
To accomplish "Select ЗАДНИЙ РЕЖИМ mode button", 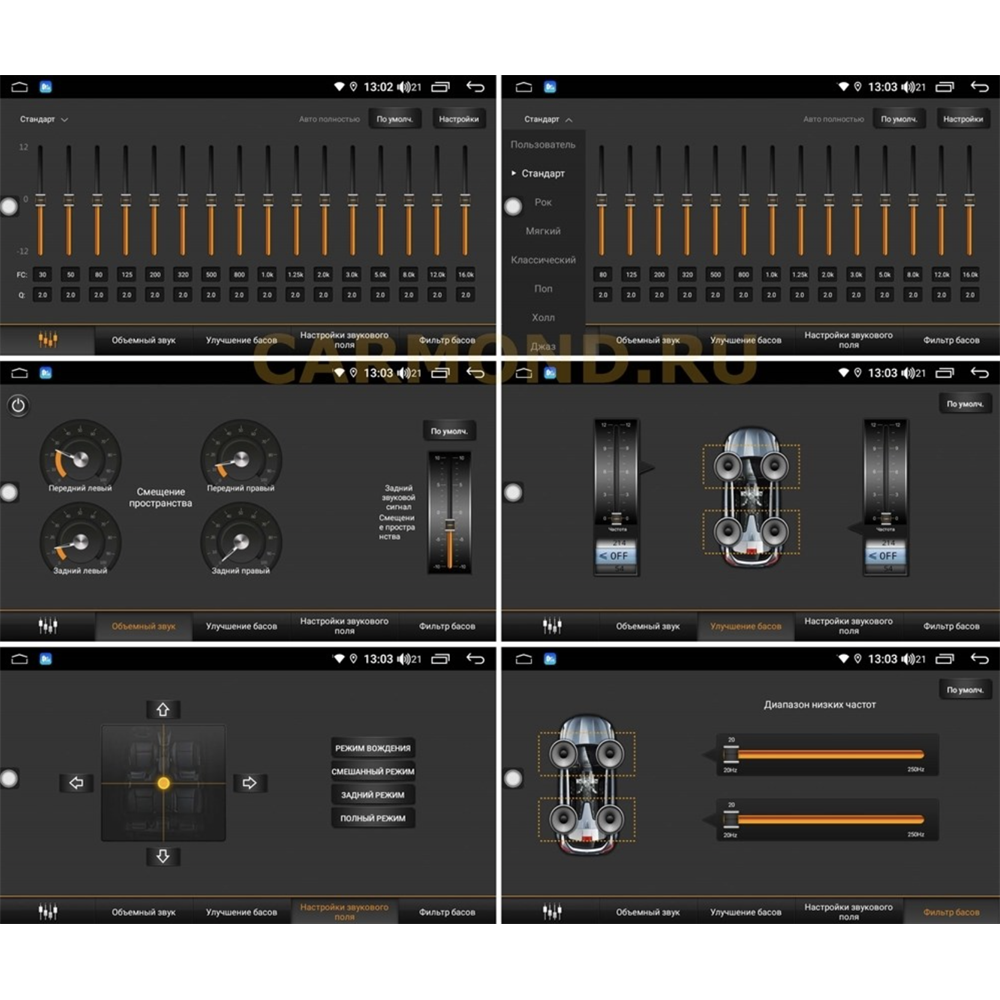I will click(x=373, y=795).
